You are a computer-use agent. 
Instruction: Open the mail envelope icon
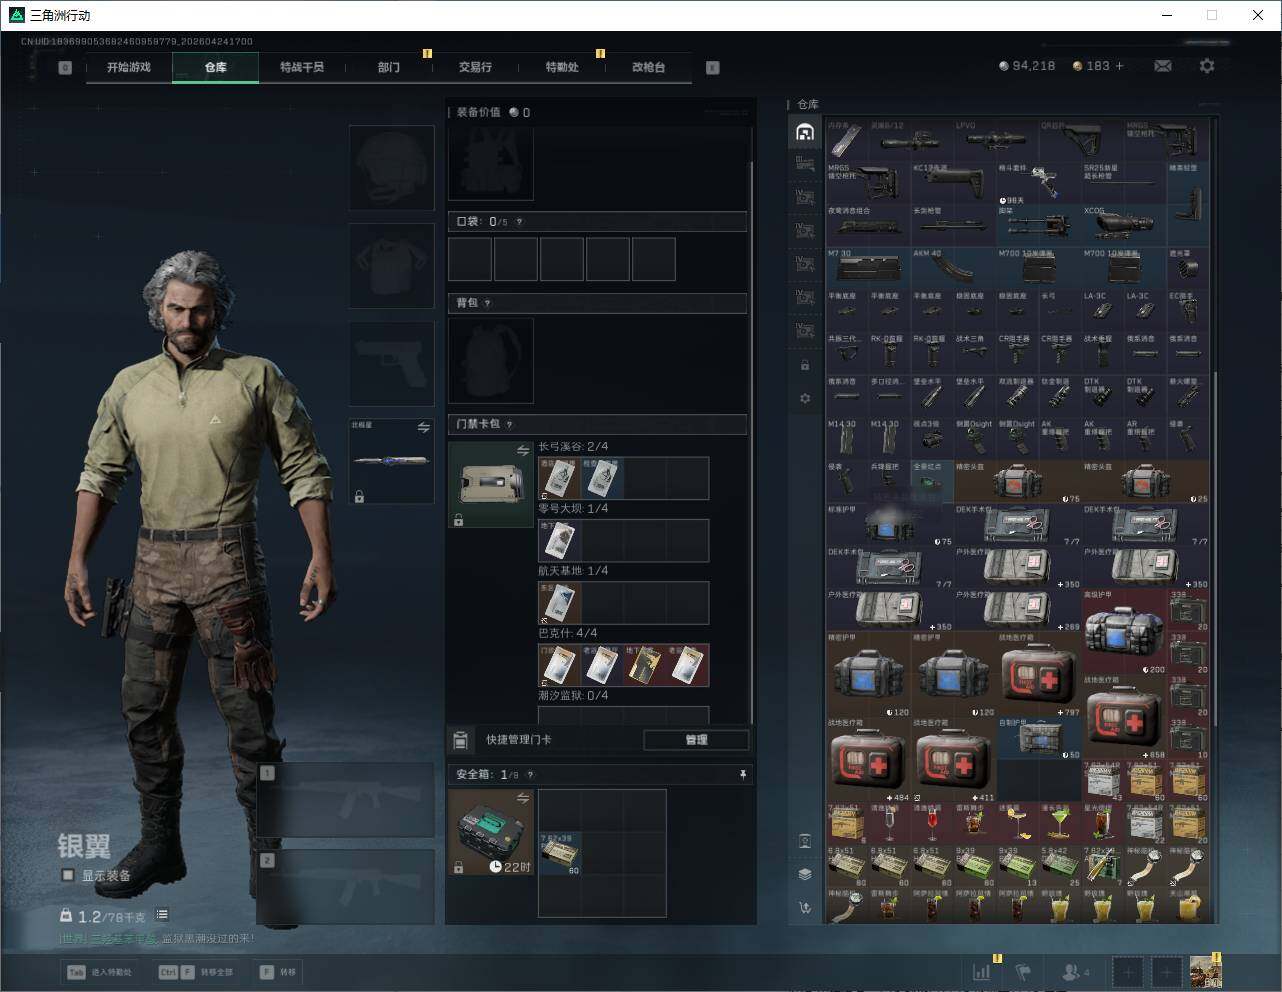pos(1163,66)
